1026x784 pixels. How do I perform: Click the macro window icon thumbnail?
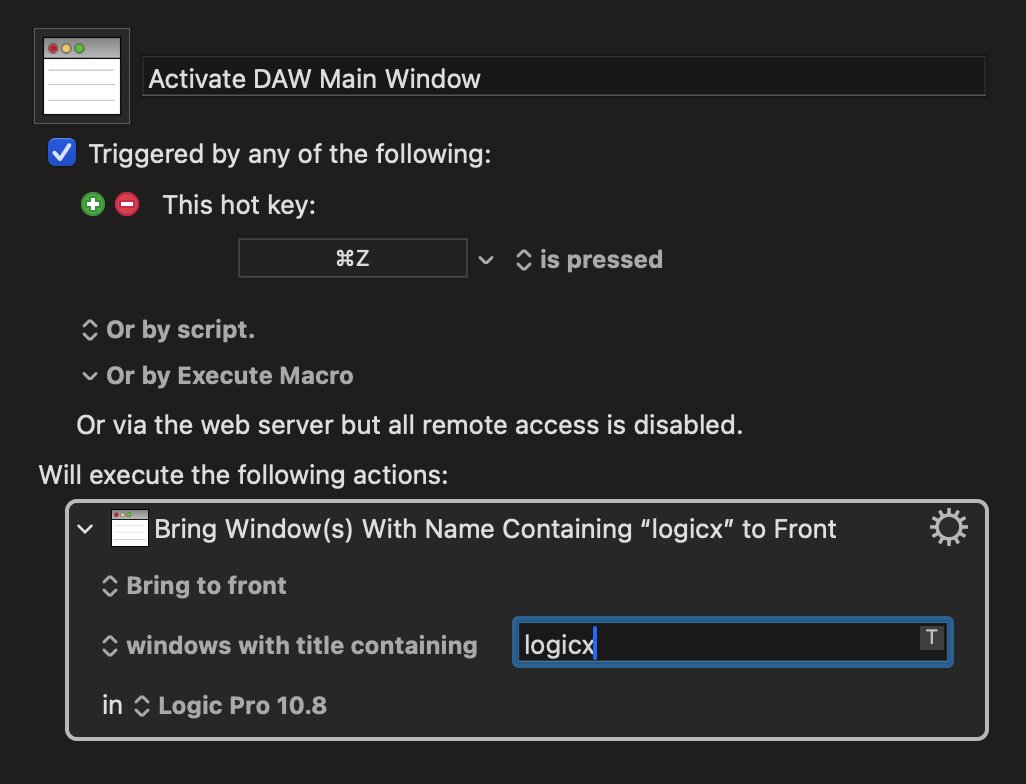[x=82, y=76]
